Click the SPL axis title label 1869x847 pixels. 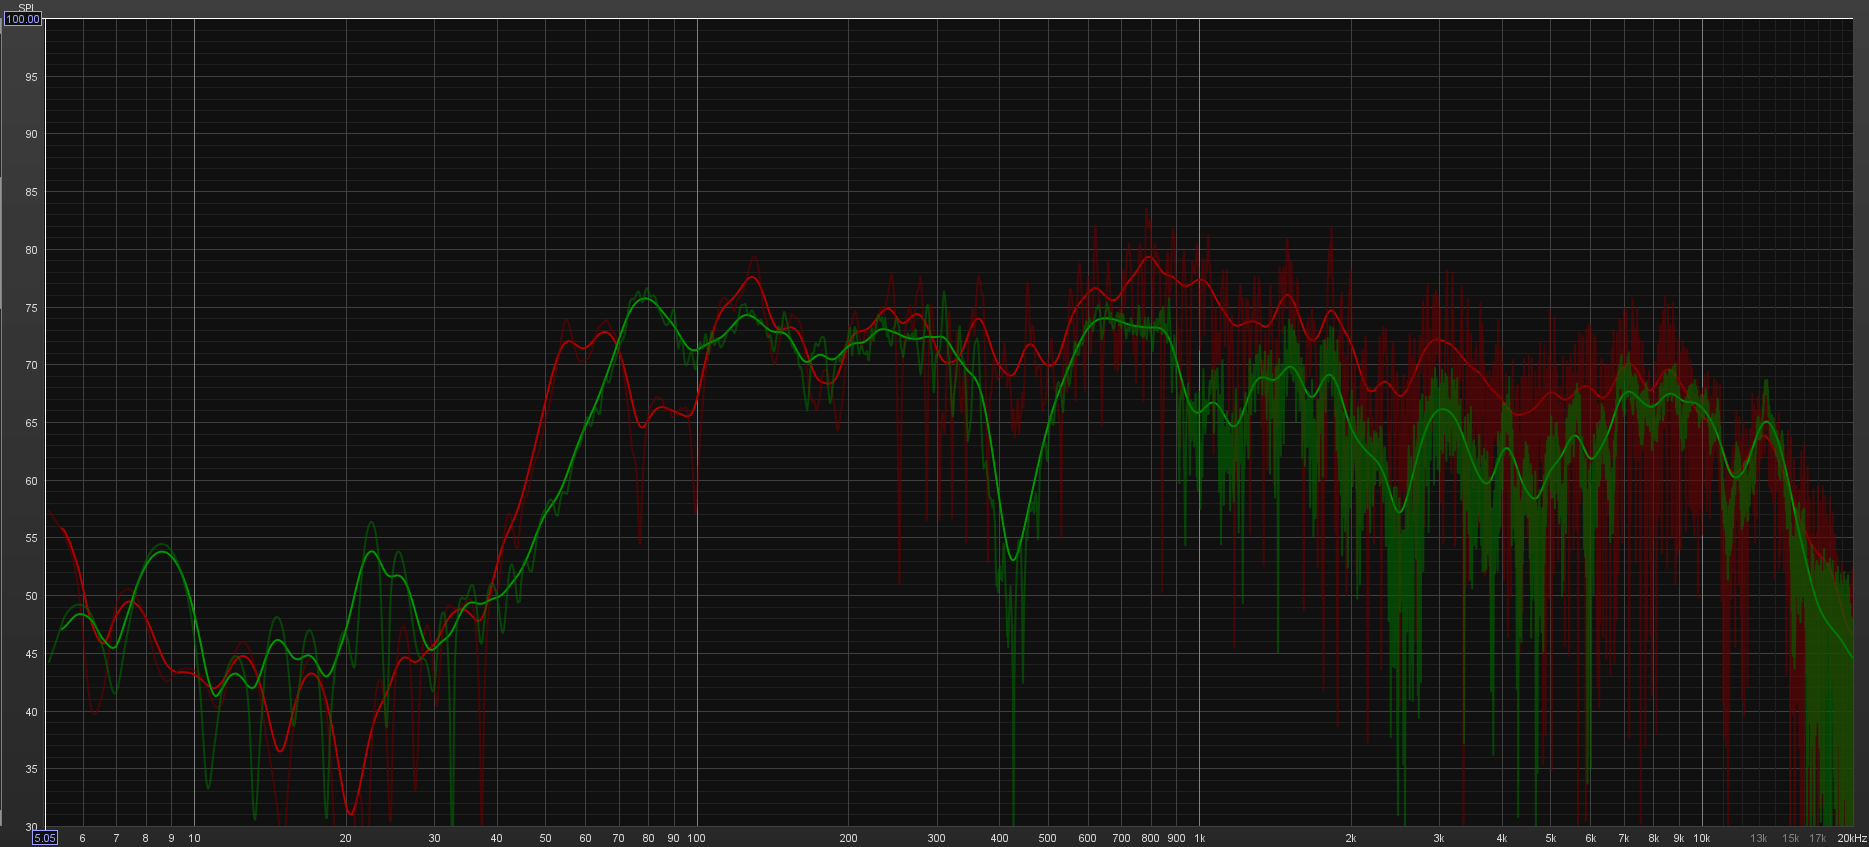pyautogui.click(x=26, y=8)
